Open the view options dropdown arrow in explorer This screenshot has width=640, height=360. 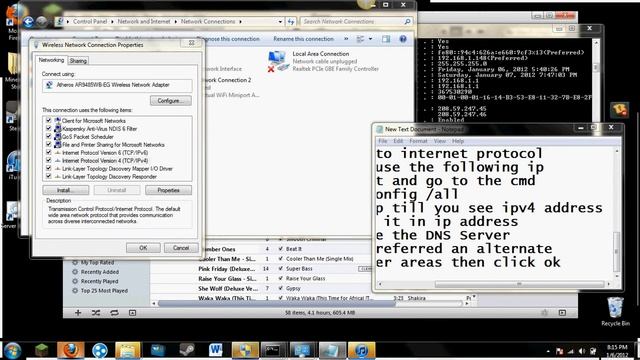[x=370, y=39]
